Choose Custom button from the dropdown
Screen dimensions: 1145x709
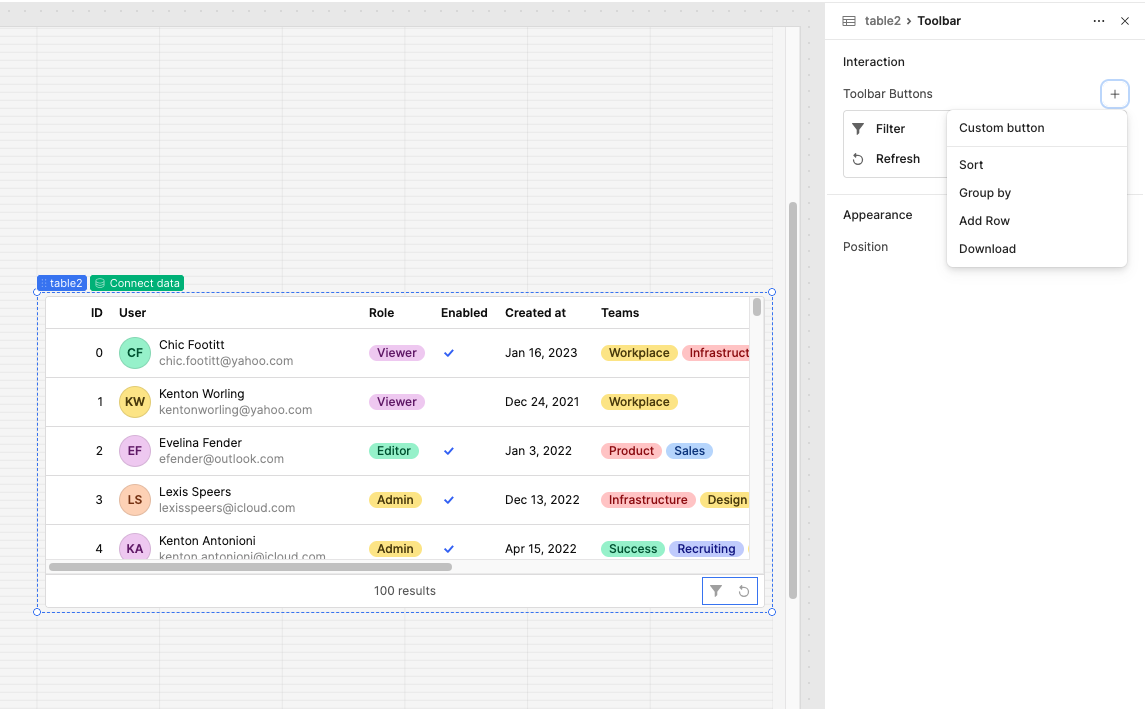pyautogui.click(x=1001, y=128)
